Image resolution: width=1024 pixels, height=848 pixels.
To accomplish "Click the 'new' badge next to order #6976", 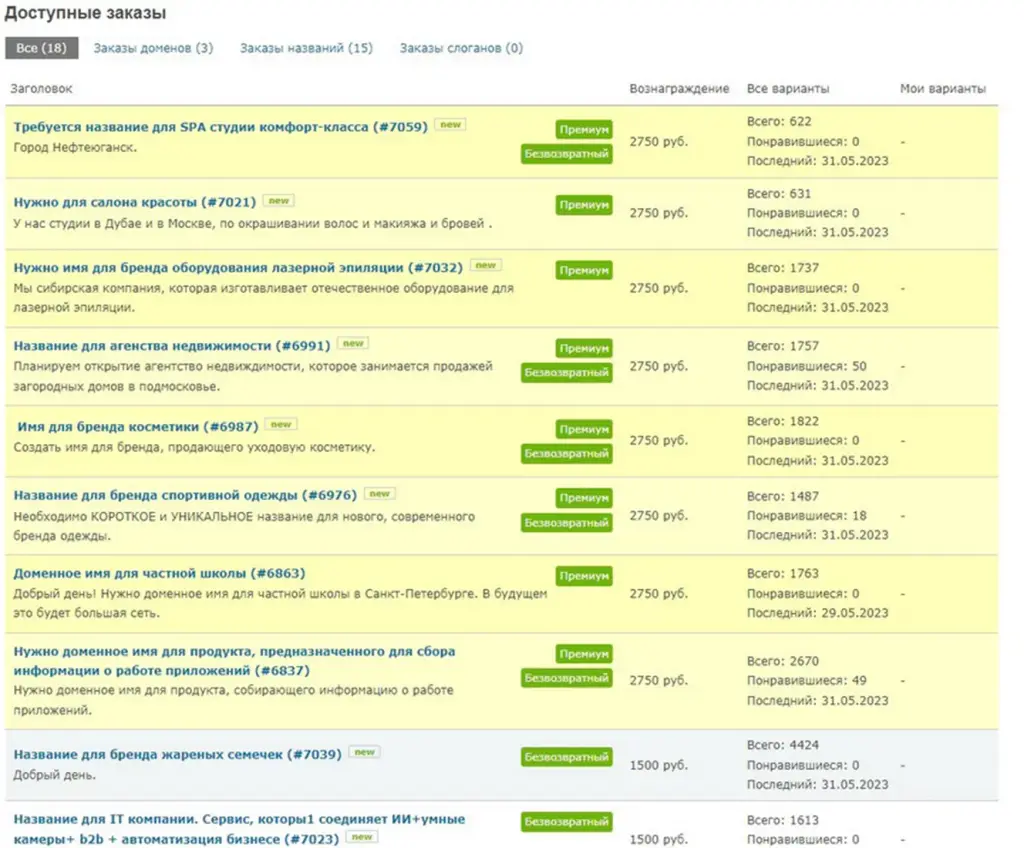I will (x=379, y=494).
